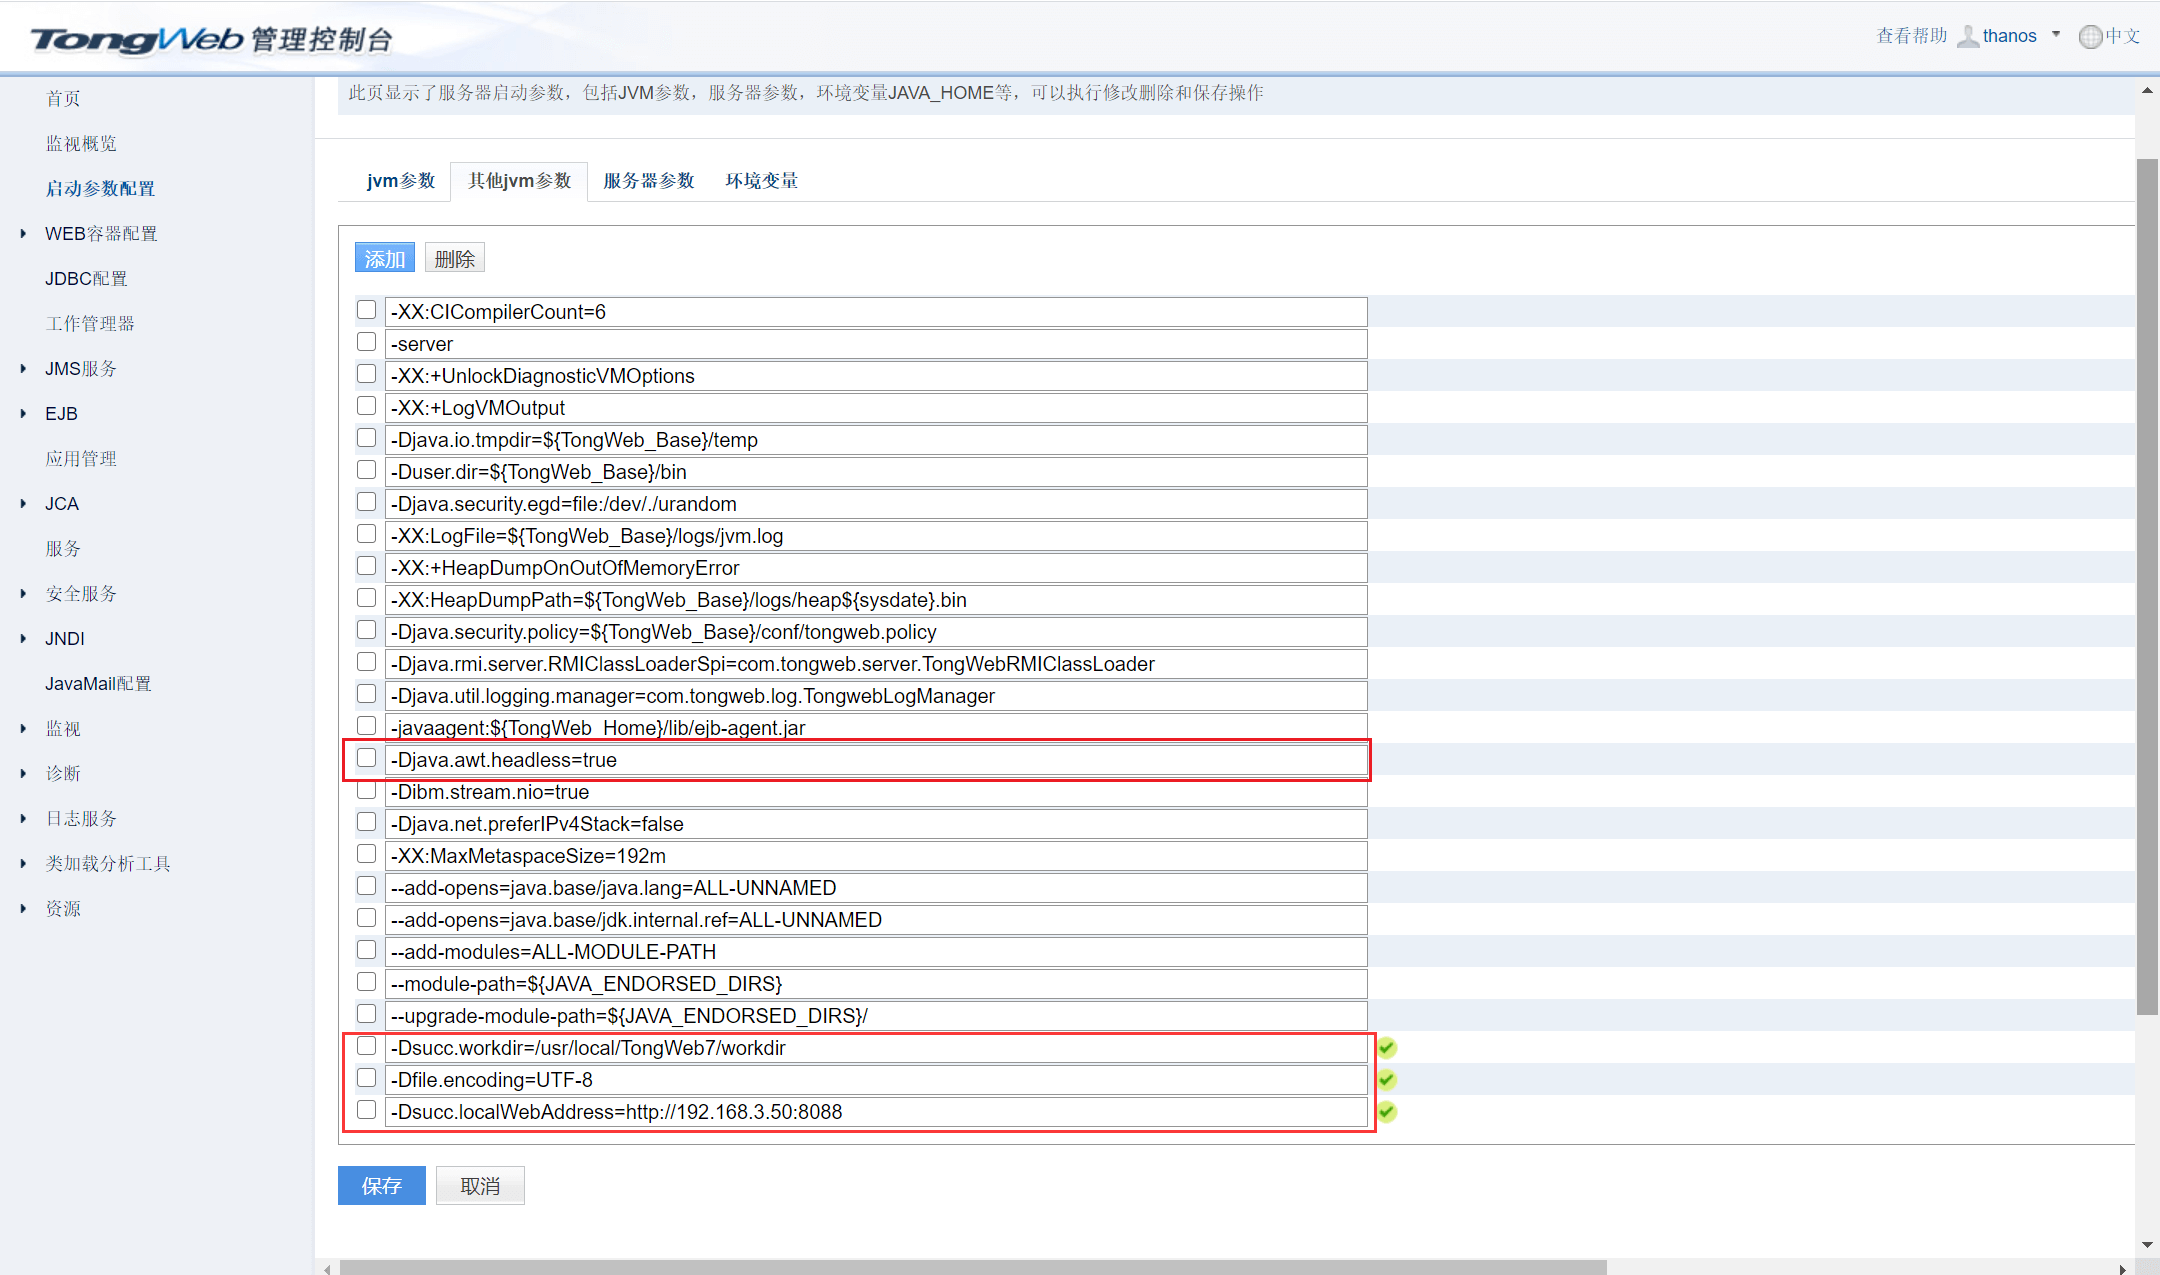
Task: Open the thanos user dropdown arrow
Action: [x=2056, y=34]
